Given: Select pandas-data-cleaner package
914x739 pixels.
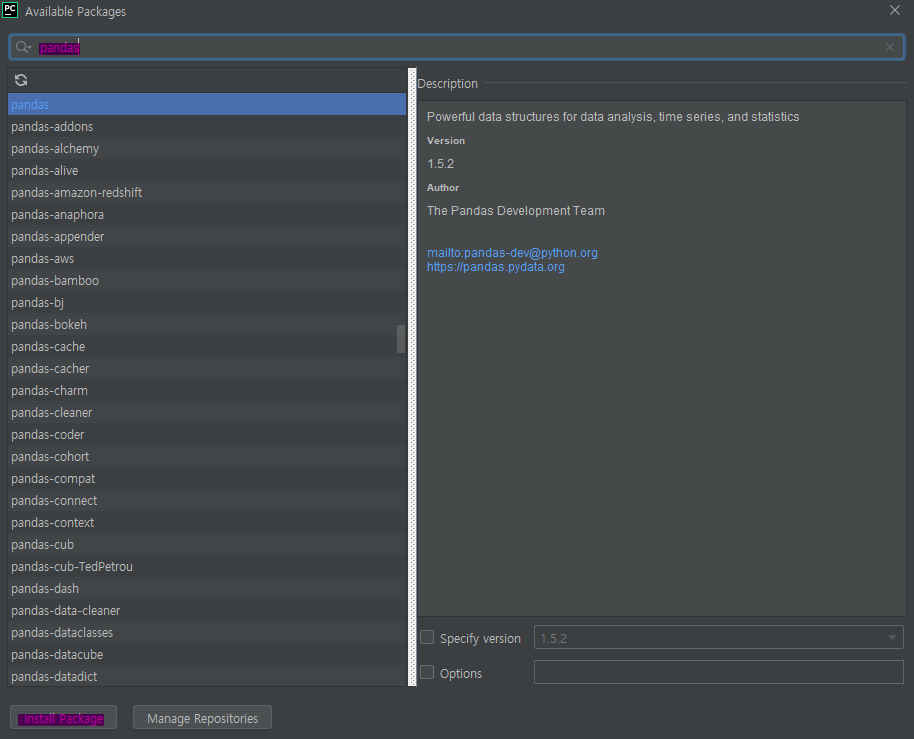Looking at the screenshot, I should click(207, 610).
